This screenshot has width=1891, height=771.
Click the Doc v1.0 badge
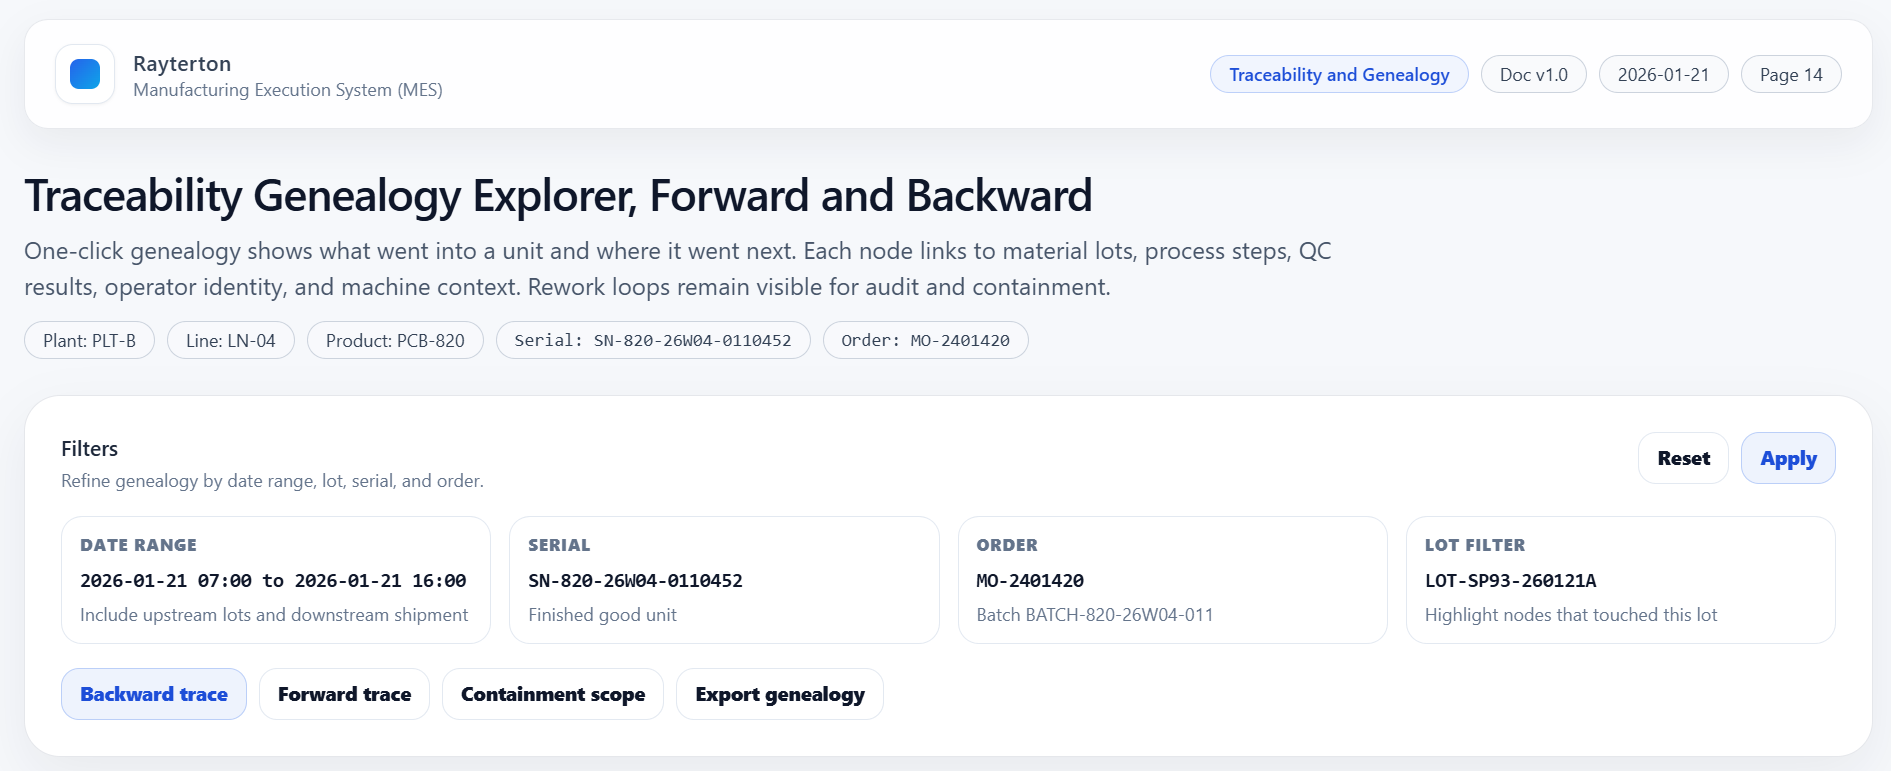point(1533,75)
